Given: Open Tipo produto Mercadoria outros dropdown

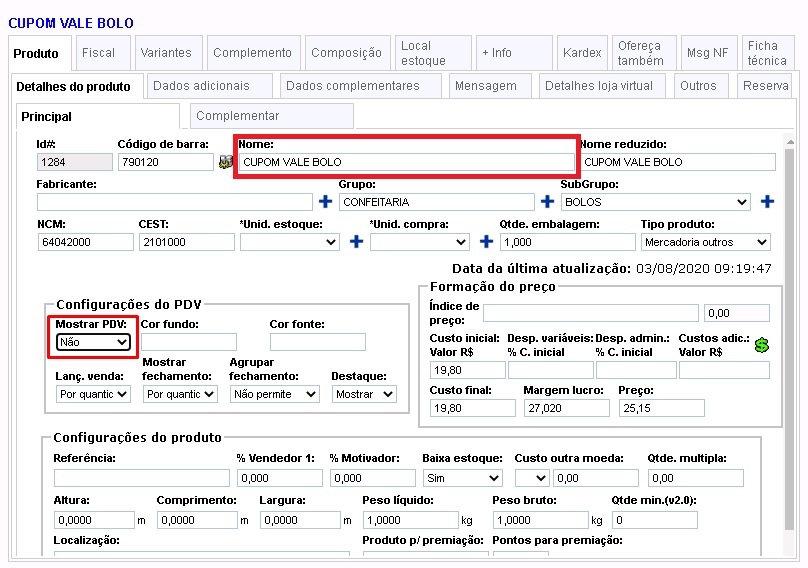Looking at the screenshot, I should tap(705, 242).
